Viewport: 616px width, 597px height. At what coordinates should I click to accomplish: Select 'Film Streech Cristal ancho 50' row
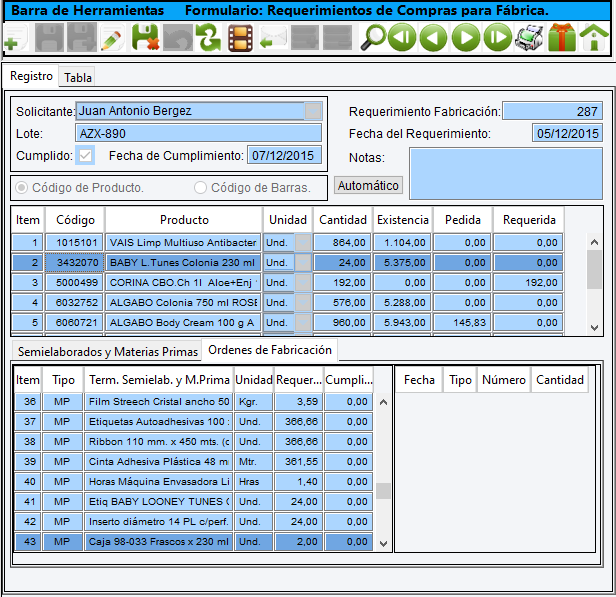click(x=159, y=402)
